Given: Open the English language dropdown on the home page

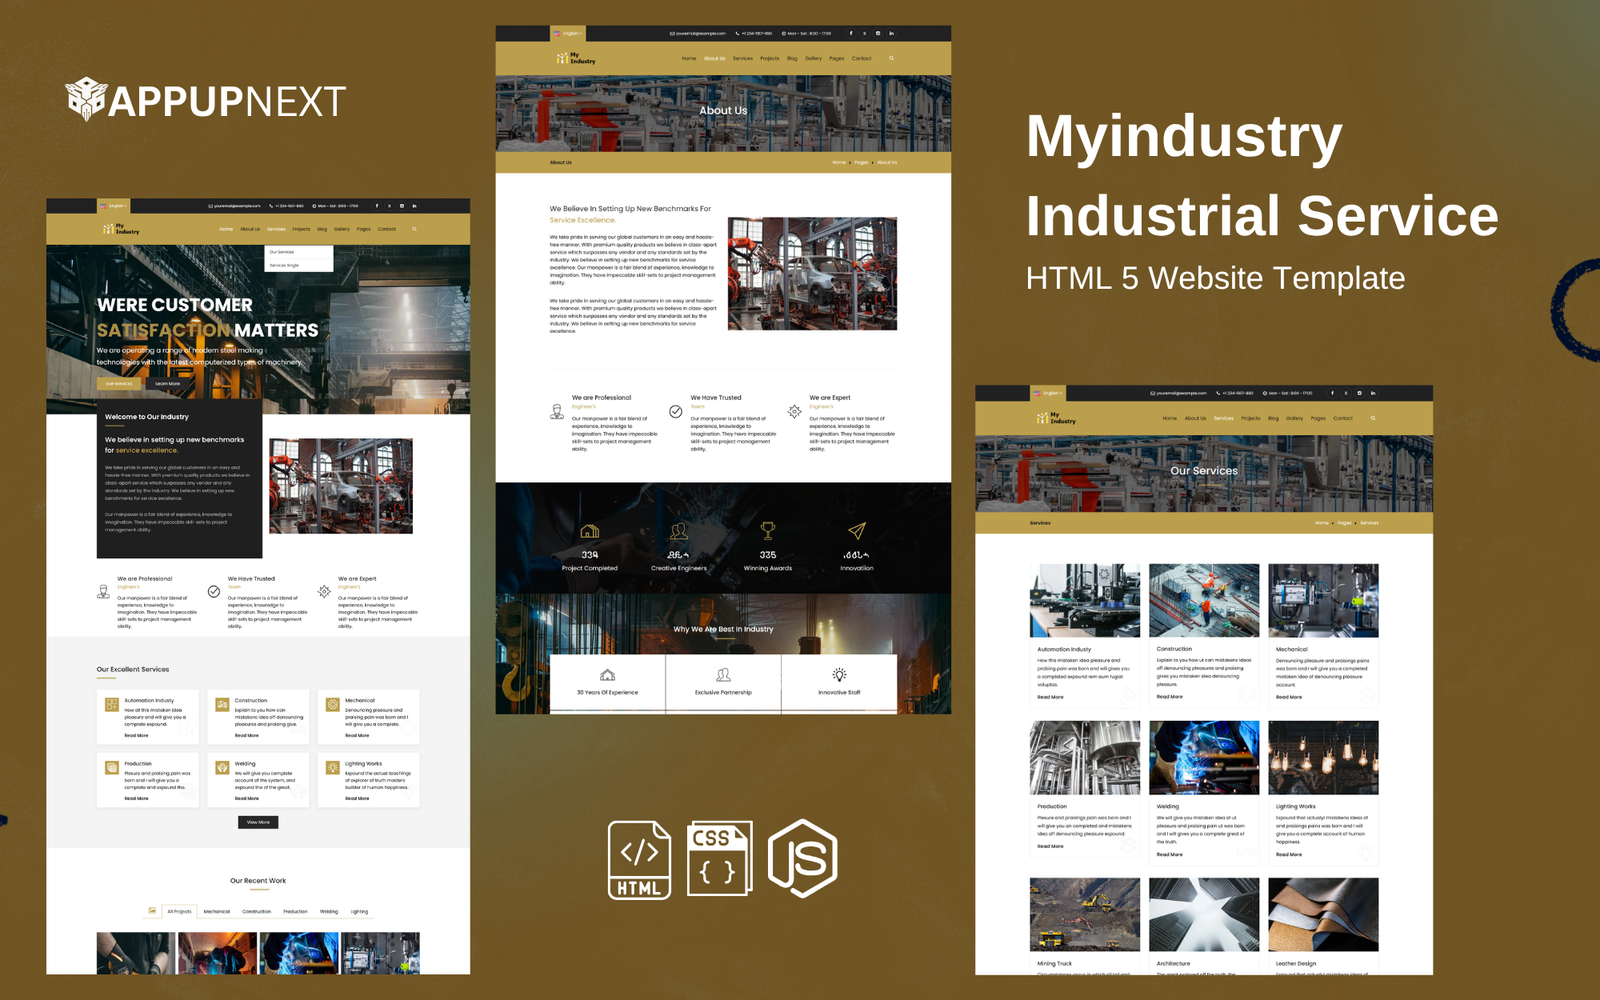Looking at the screenshot, I should tap(115, 206).
